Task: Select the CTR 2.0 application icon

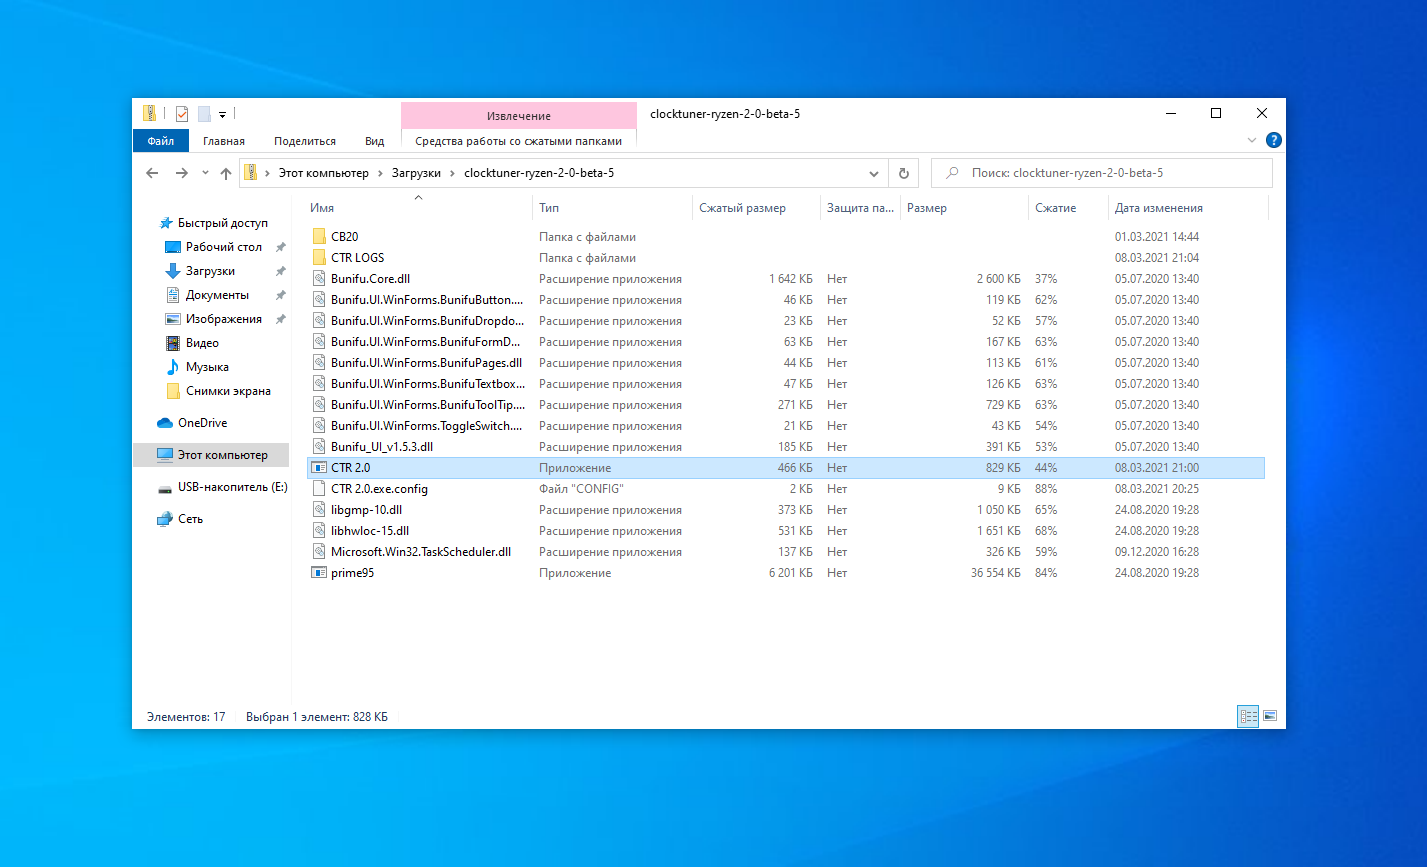Action: (319, 468)
